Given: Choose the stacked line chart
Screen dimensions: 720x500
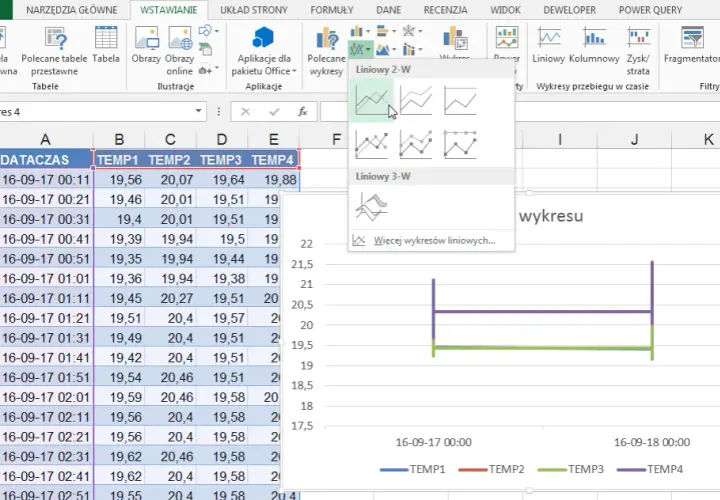Looking at the screenshot, I should [416, 101].
